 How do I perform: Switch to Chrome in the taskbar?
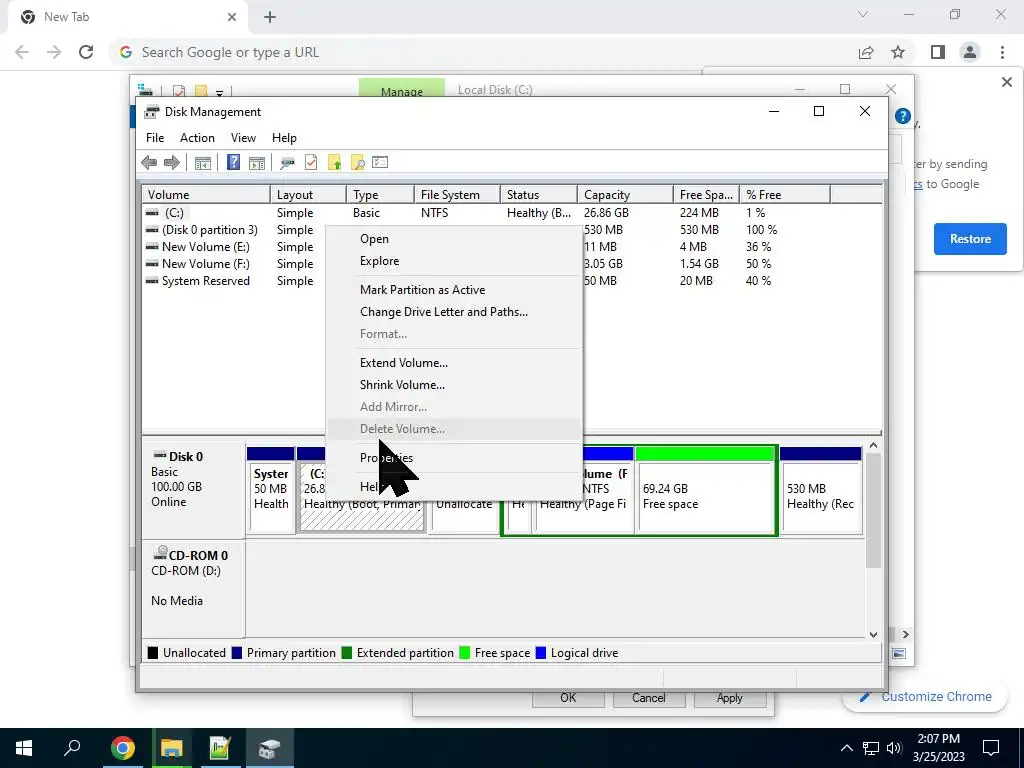[x=123, y=748]
